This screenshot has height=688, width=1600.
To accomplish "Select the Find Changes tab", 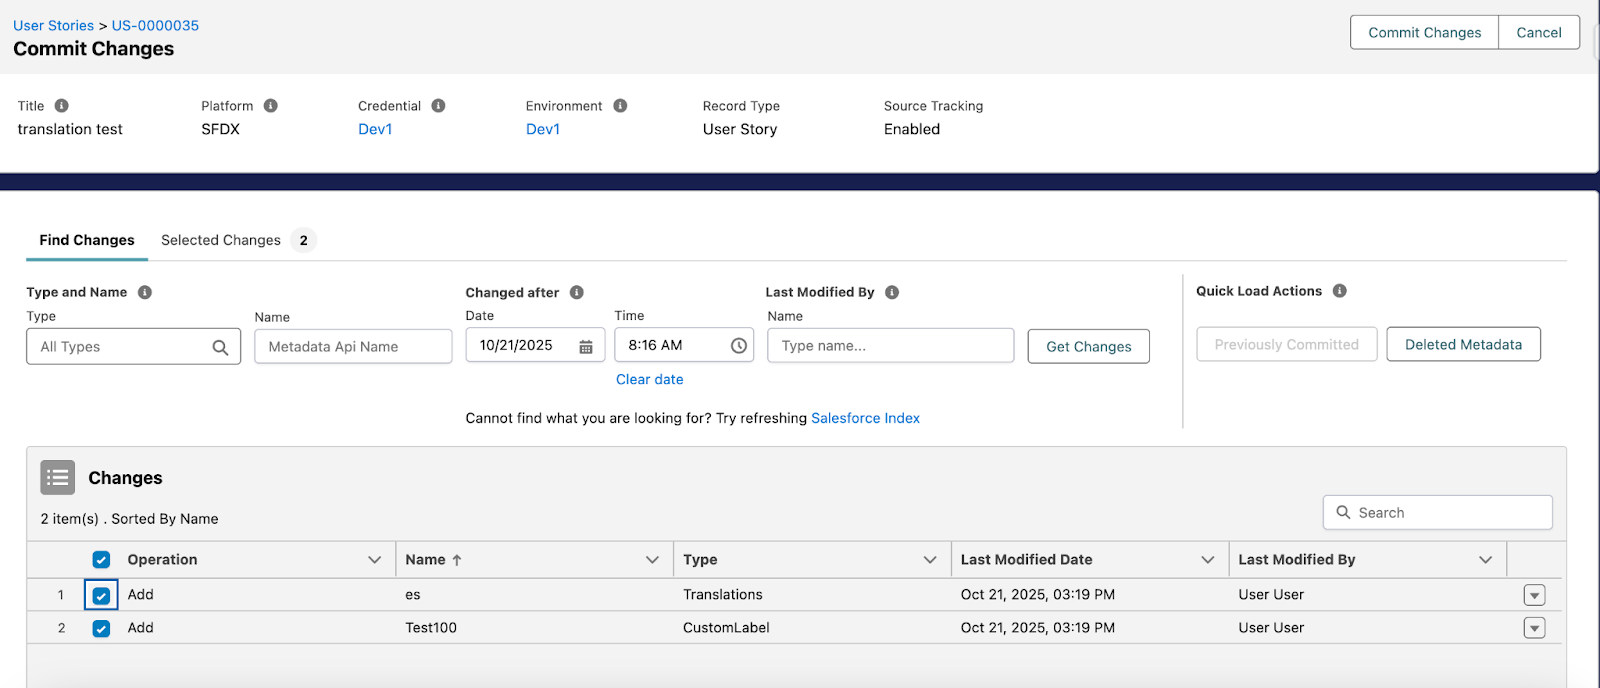I will 87,240.
